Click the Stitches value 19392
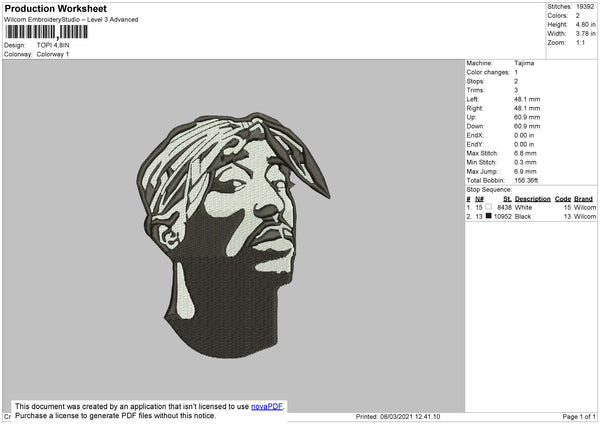 pos(585,7)
